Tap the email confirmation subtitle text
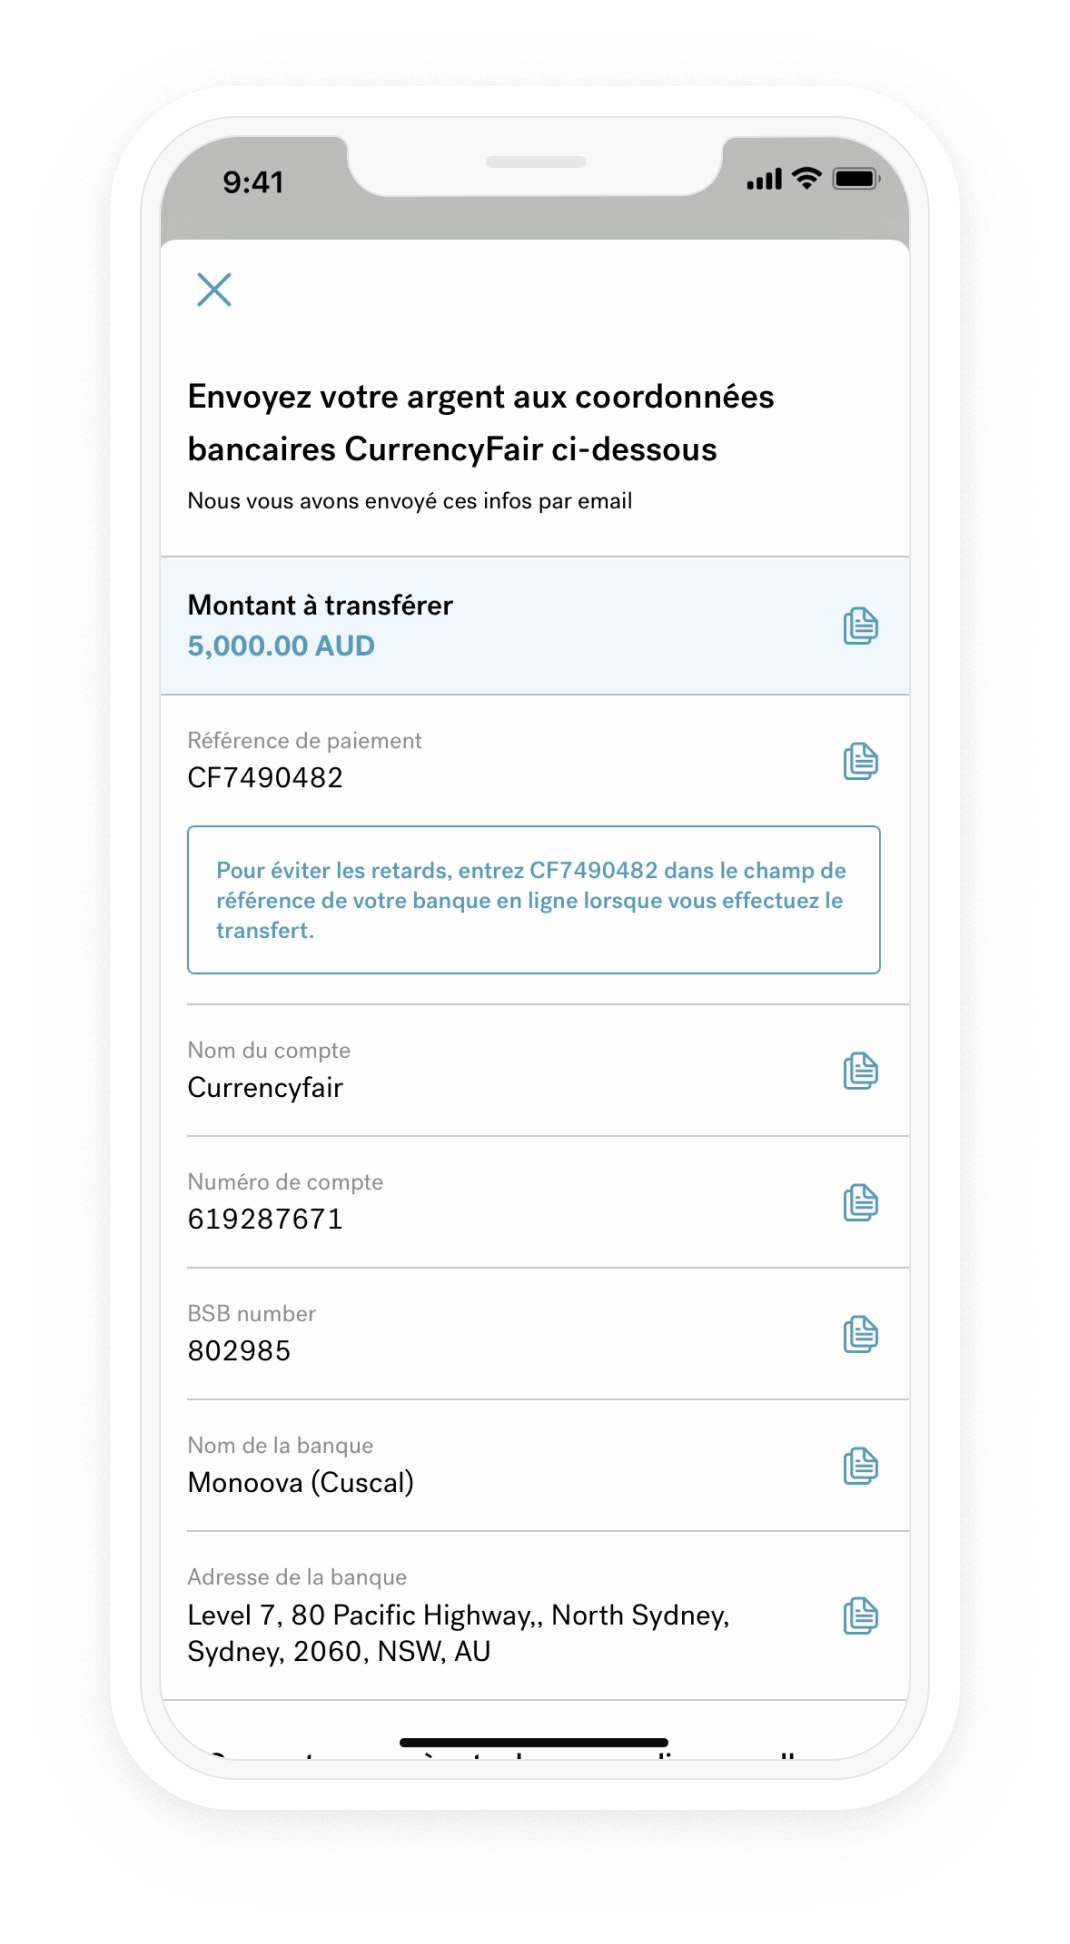The image size is (1070, 1944). tap(409, 500)
